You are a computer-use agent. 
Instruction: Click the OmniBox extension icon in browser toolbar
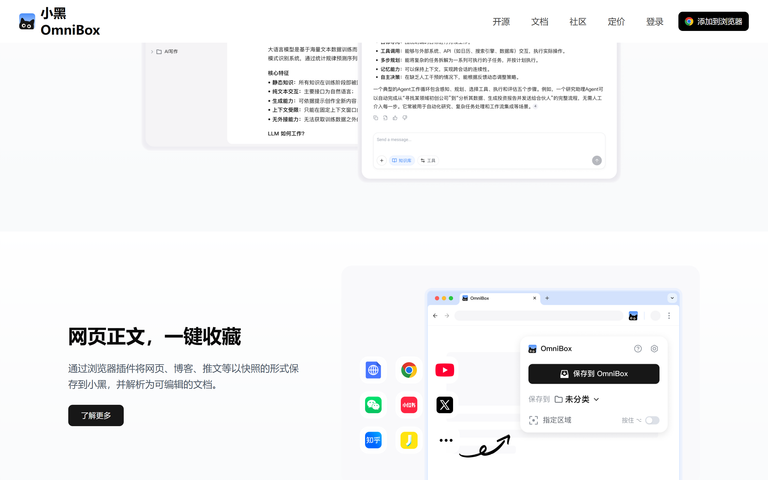pos(633,316)
